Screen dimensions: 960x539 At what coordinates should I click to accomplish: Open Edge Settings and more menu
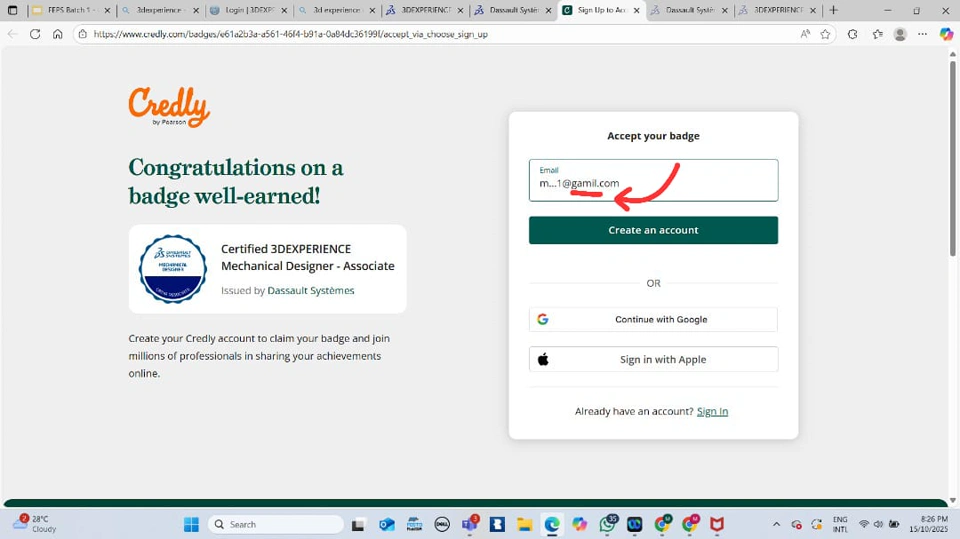(923, 34)
